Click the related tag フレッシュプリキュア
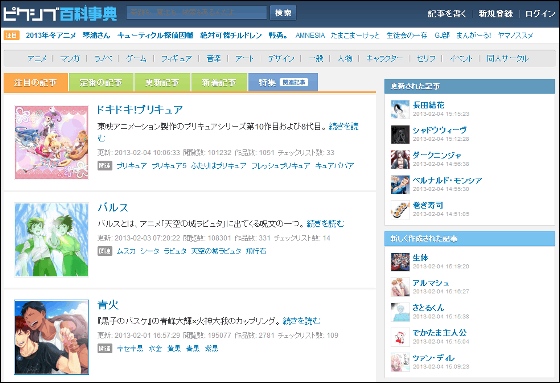Viewport: 560px width, 383px height. click(281, 165)
